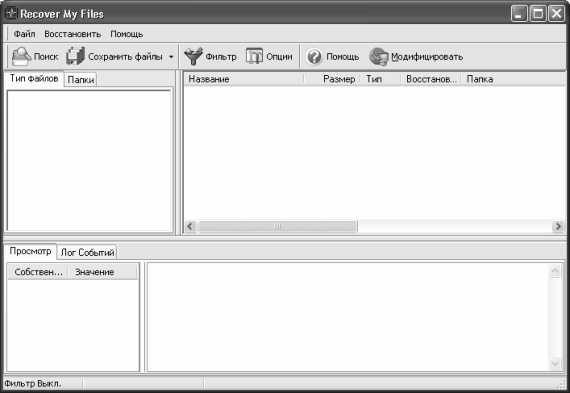Sort by the Папка column header
This screenshot has height=393, width=570.
pyautogui.click(x=513, y=79)
